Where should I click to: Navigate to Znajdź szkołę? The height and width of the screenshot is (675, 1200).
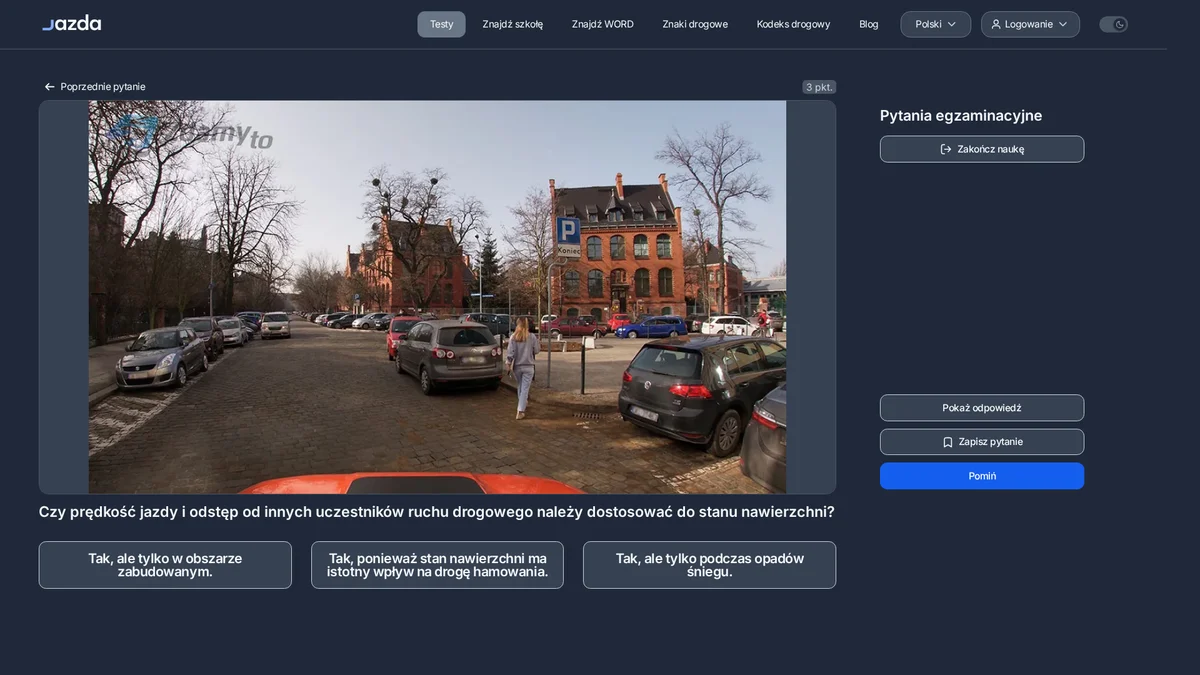(x=513, y=24)
